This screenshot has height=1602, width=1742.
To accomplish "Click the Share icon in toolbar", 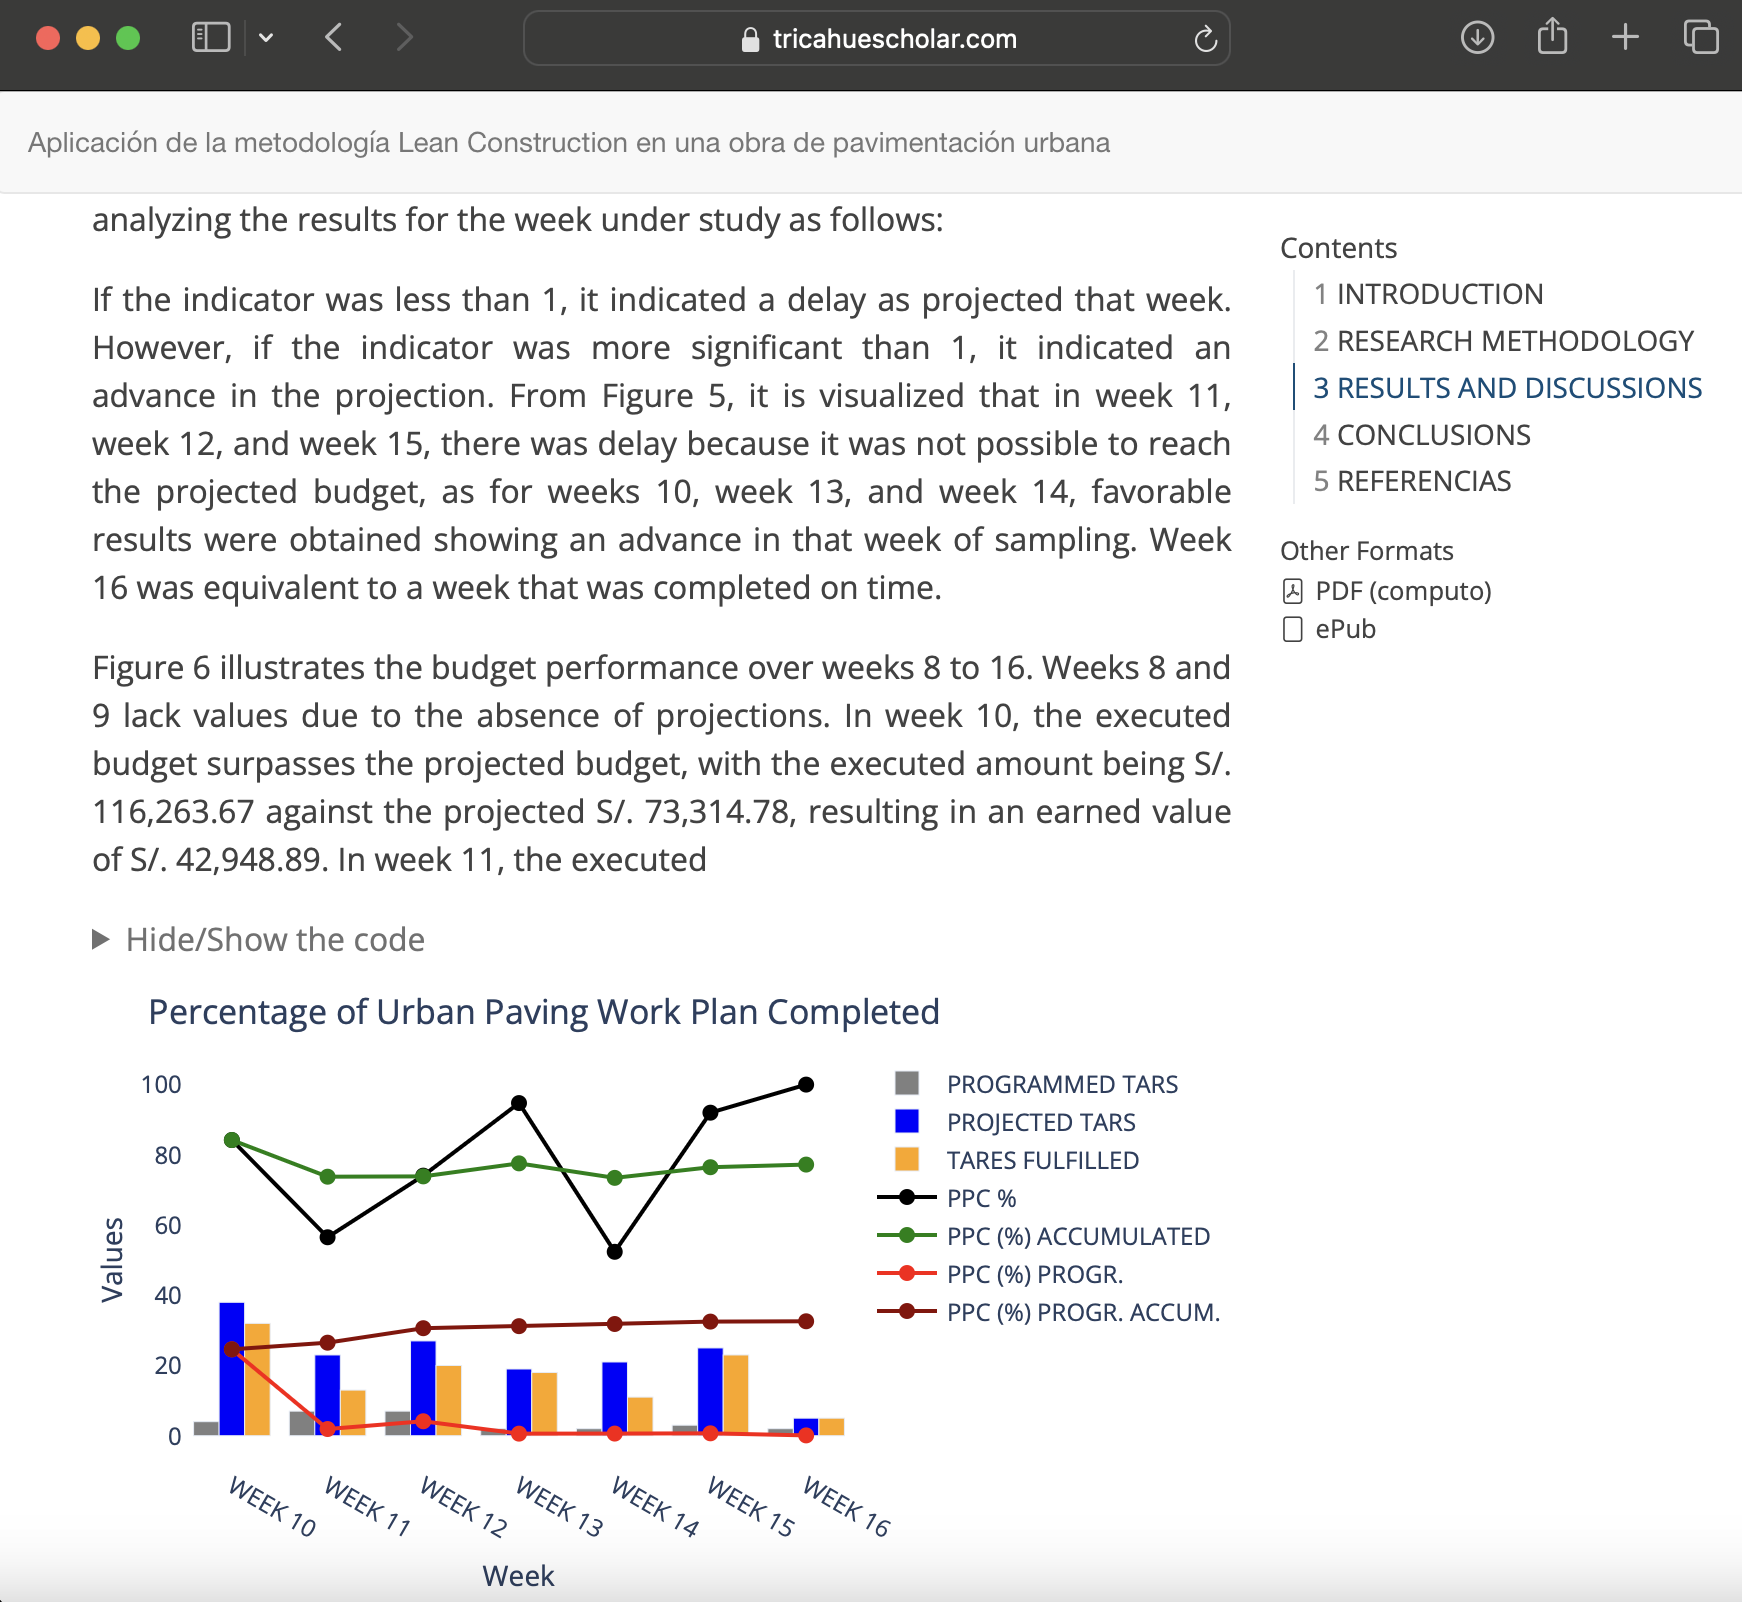I will tap(1552, 37).
